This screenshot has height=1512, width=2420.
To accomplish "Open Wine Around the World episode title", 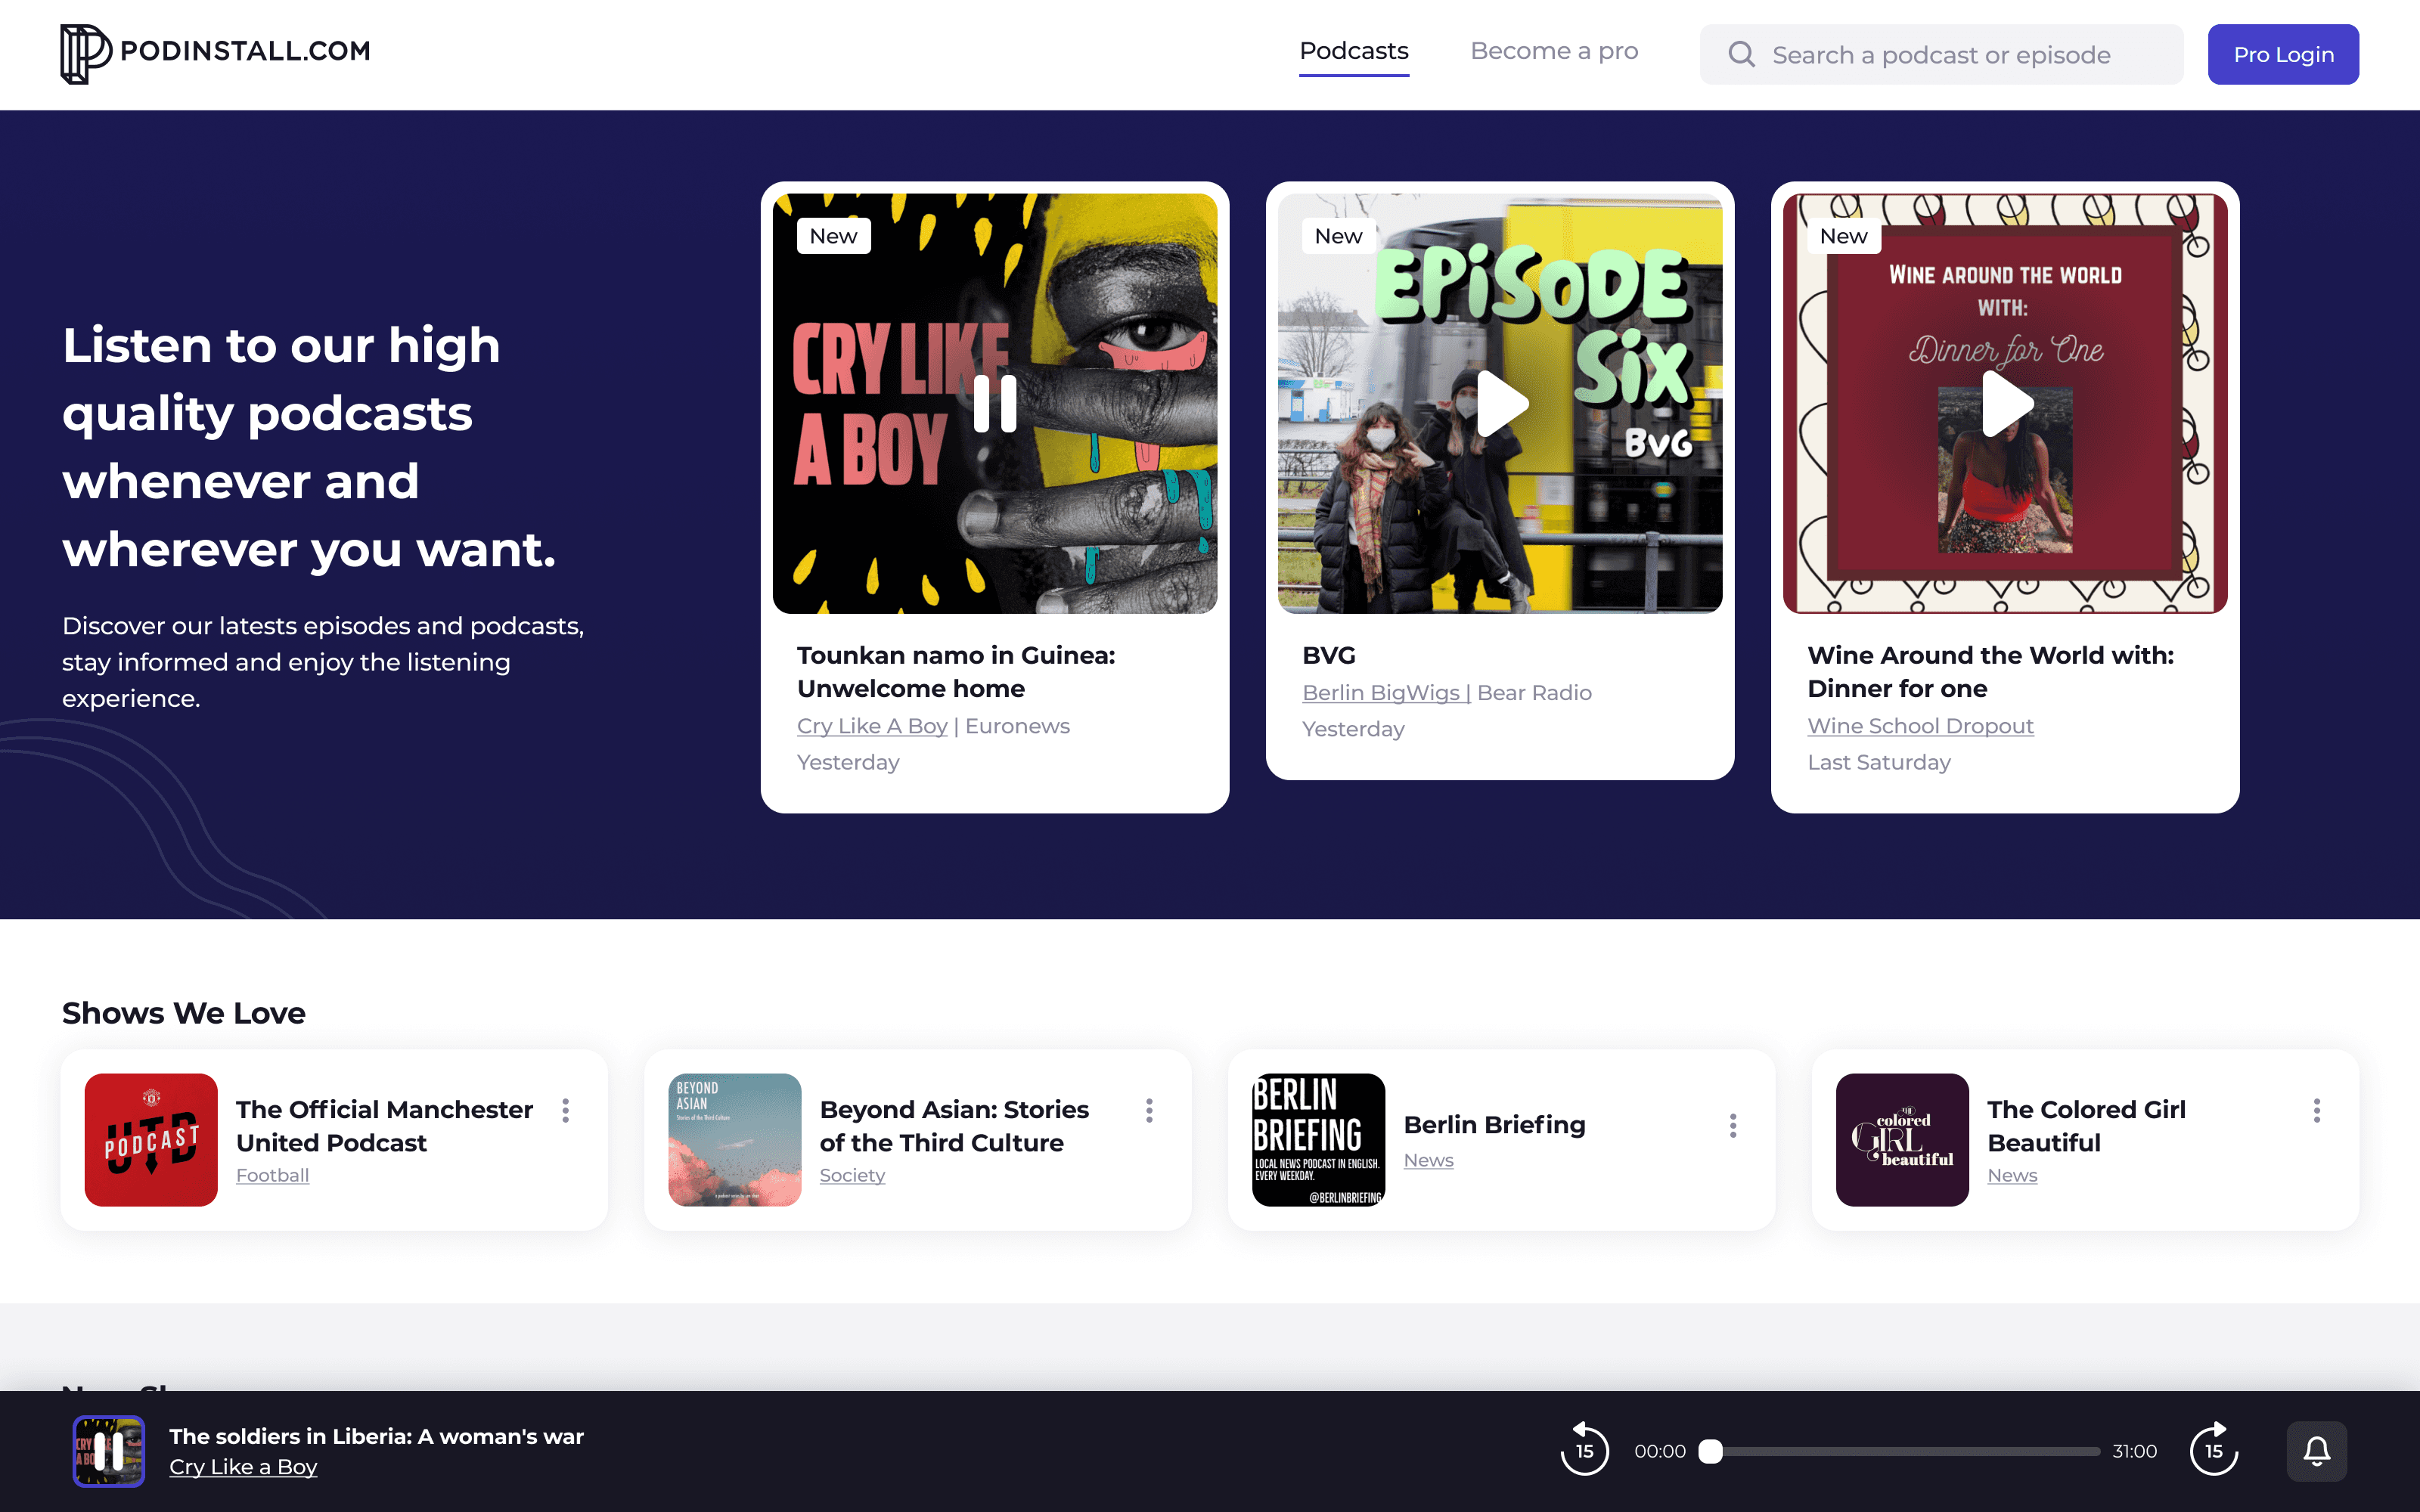I will click(1991, 672).
